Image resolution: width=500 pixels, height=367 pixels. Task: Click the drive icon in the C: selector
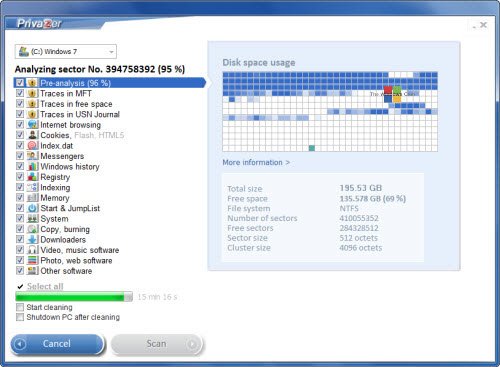coord(24,51)
